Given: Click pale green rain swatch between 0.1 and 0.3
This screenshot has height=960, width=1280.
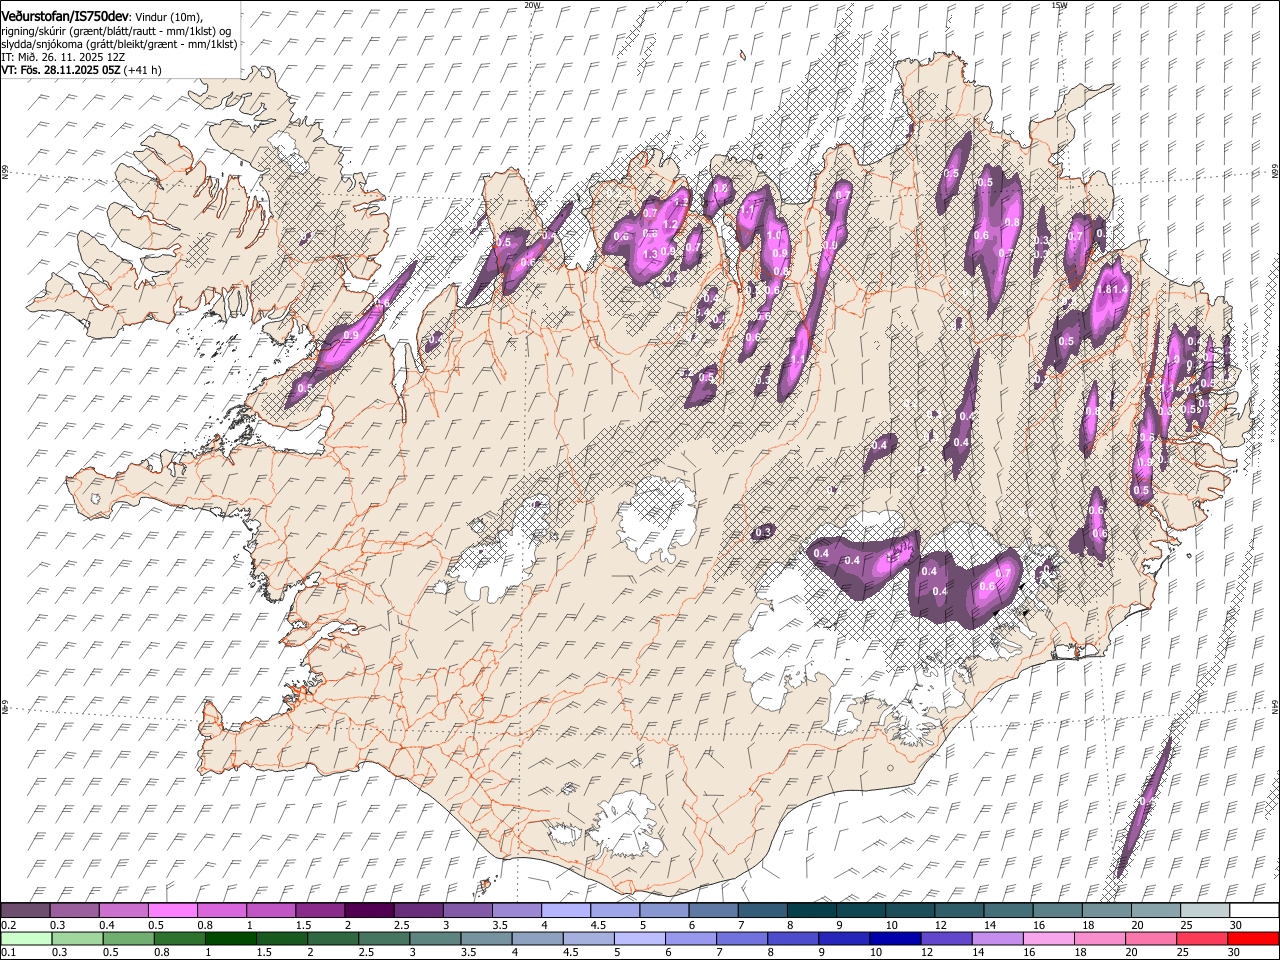Looking at the screenshot, I should coord(26,938).
